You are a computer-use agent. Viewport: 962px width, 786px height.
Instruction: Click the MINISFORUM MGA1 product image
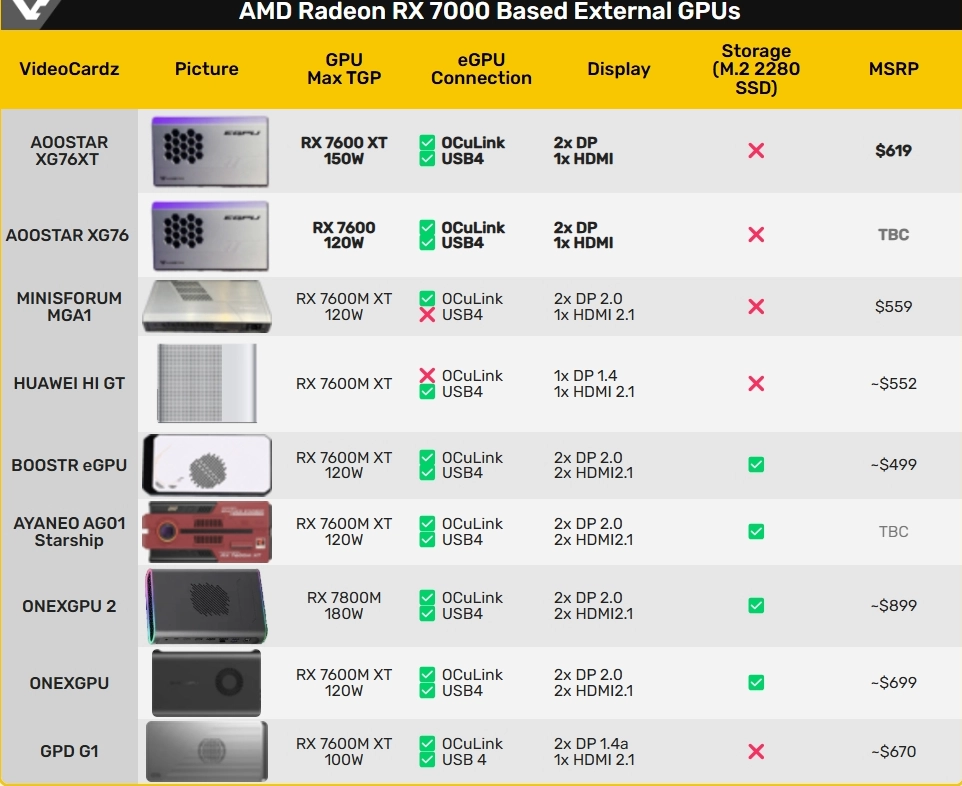pyautogui.click(x=206, y=306)
